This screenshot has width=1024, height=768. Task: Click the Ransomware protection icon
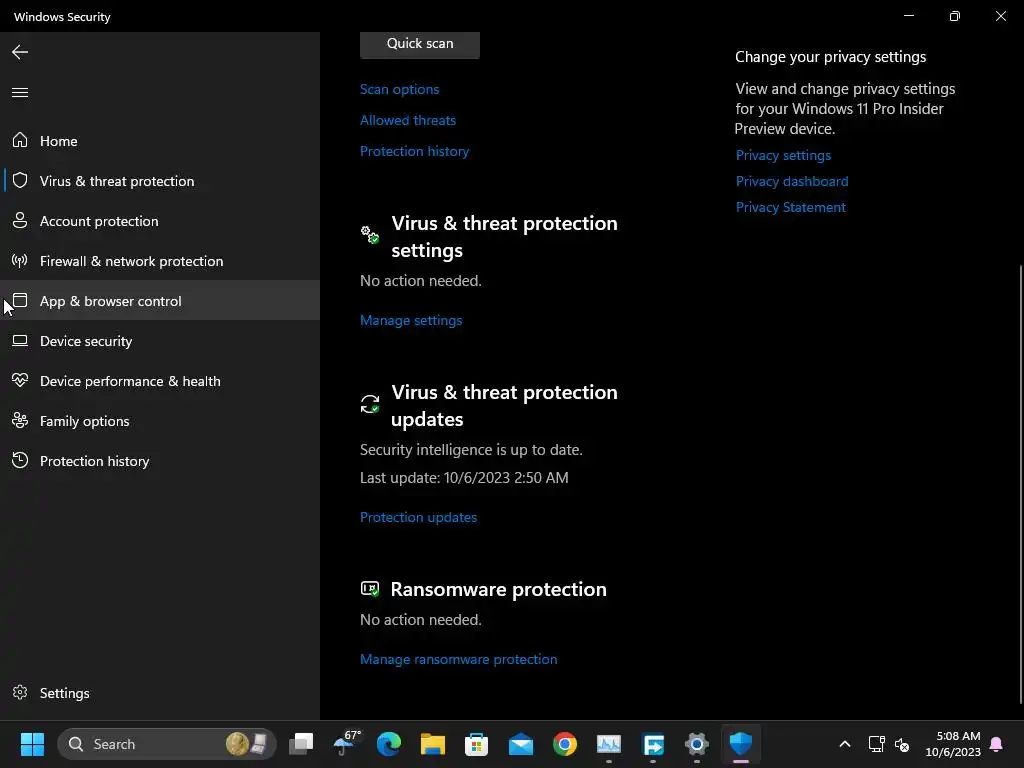(x=370, y=589)
